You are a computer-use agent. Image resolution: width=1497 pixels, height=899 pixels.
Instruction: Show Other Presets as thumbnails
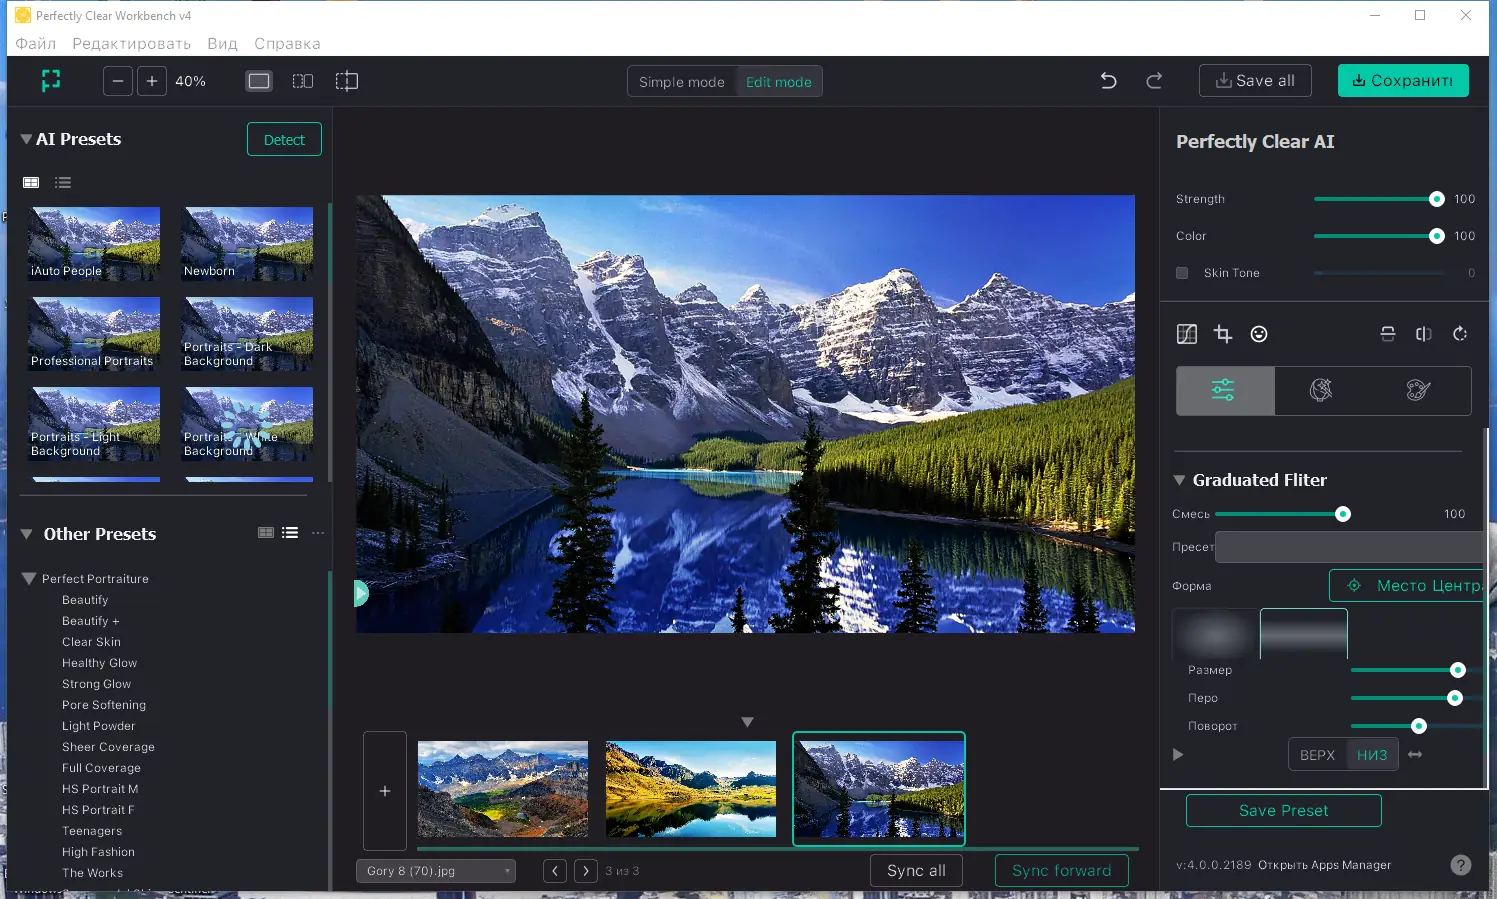click(x=266, y=533)
